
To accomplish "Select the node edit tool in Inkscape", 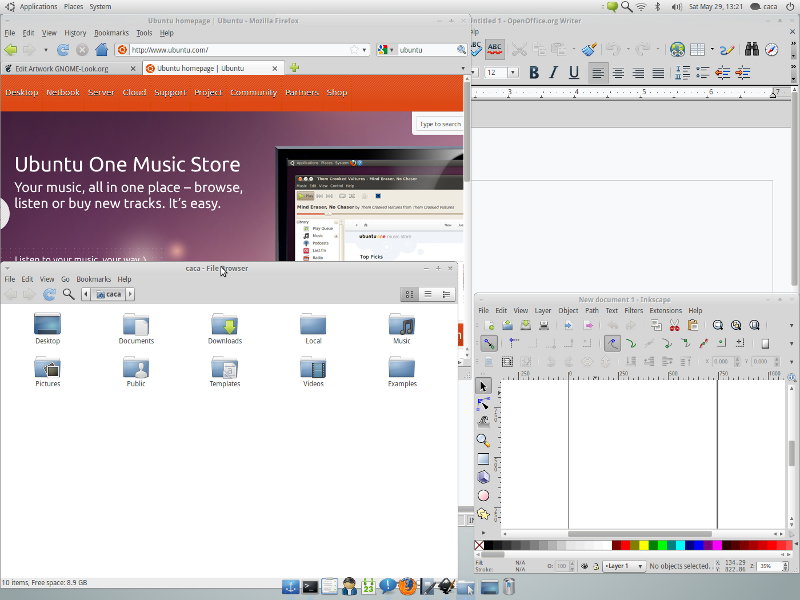I will point(483,404).
